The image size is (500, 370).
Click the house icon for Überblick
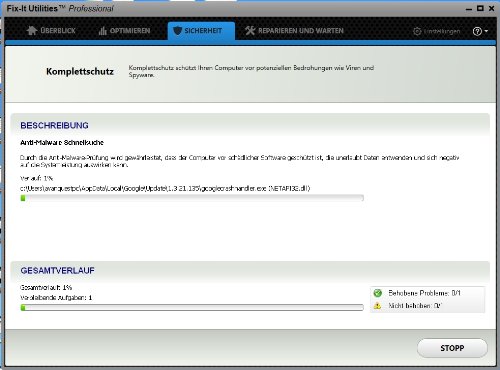point(32,30)
